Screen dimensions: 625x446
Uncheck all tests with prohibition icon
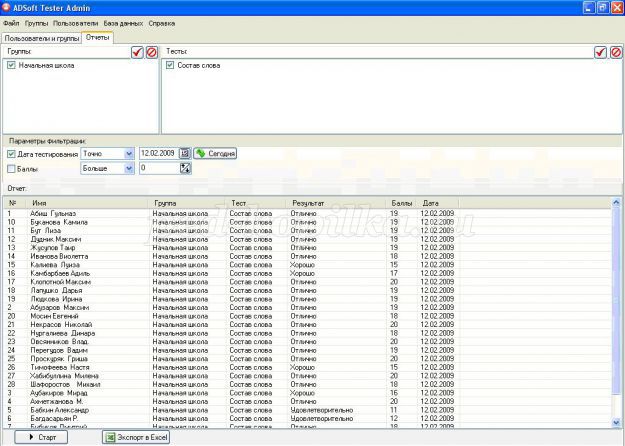click(x=616, y=52)
